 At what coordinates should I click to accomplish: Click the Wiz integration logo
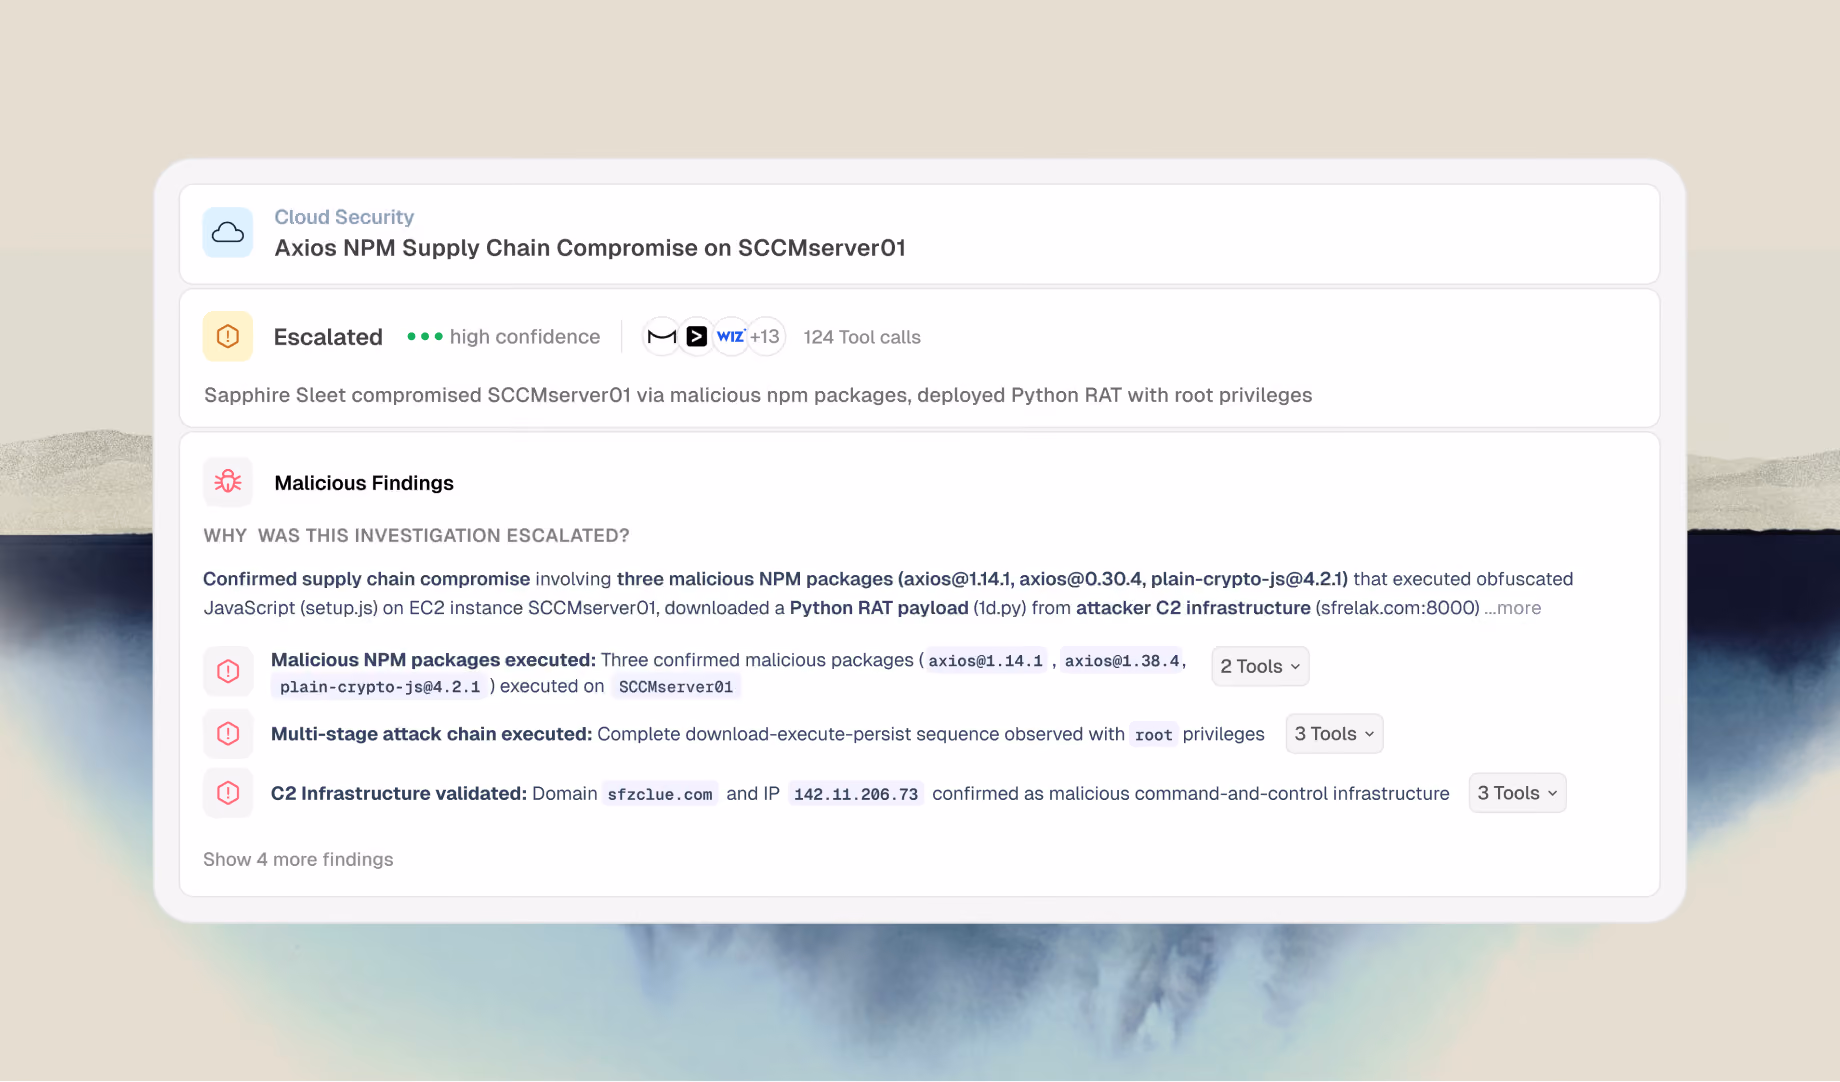[731, 337]
